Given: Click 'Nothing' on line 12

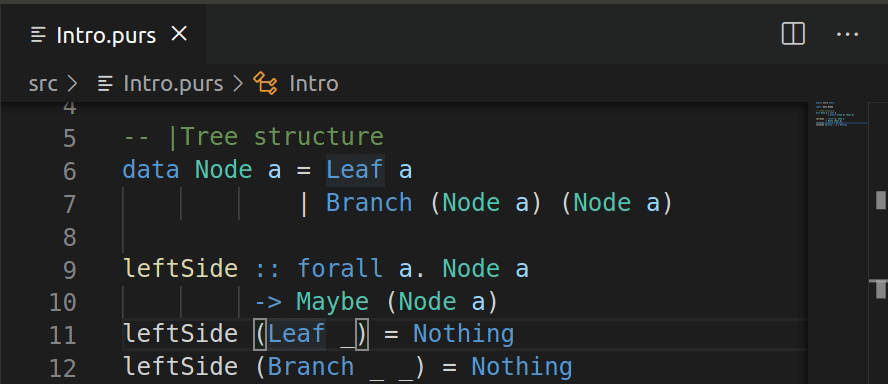Looking at the screenshot, I should pos(522,367).
